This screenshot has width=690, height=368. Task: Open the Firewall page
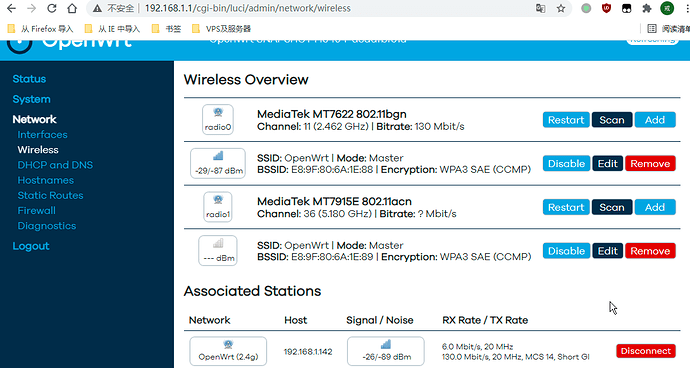(x=37, y=210)
